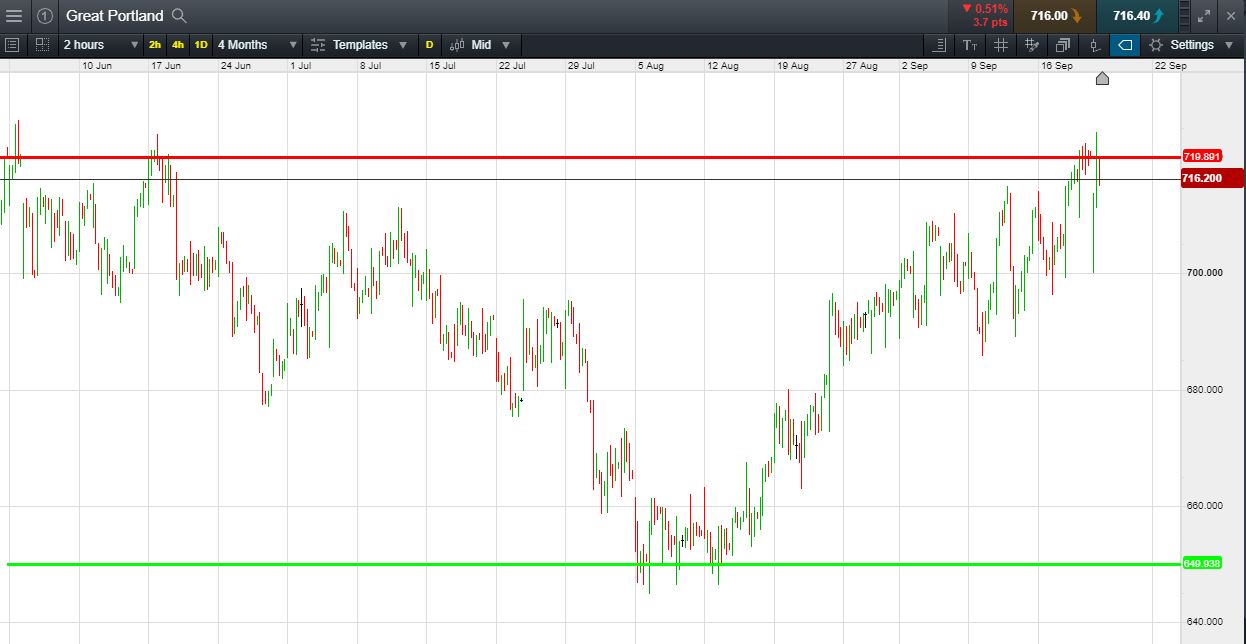Toggle the highlighted price label tag icon
Screen dimensions: 1246x644
(1124, 45)
